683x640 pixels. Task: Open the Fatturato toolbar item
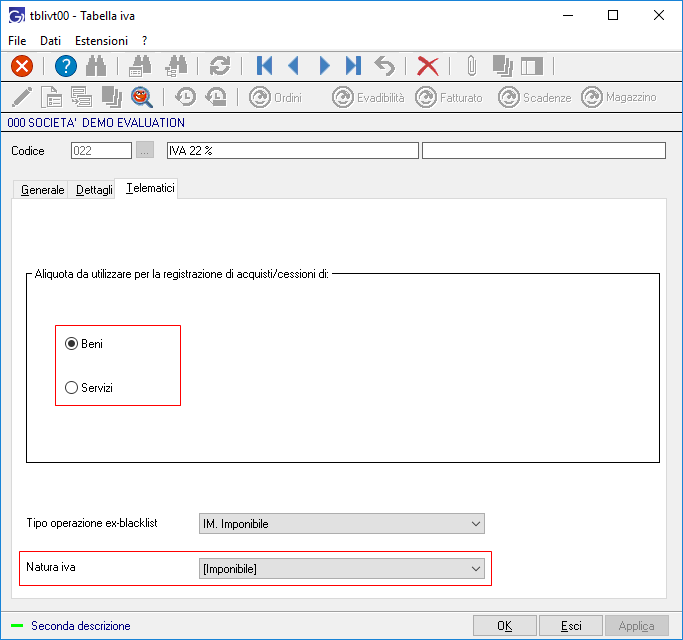[x=449, y=97]
